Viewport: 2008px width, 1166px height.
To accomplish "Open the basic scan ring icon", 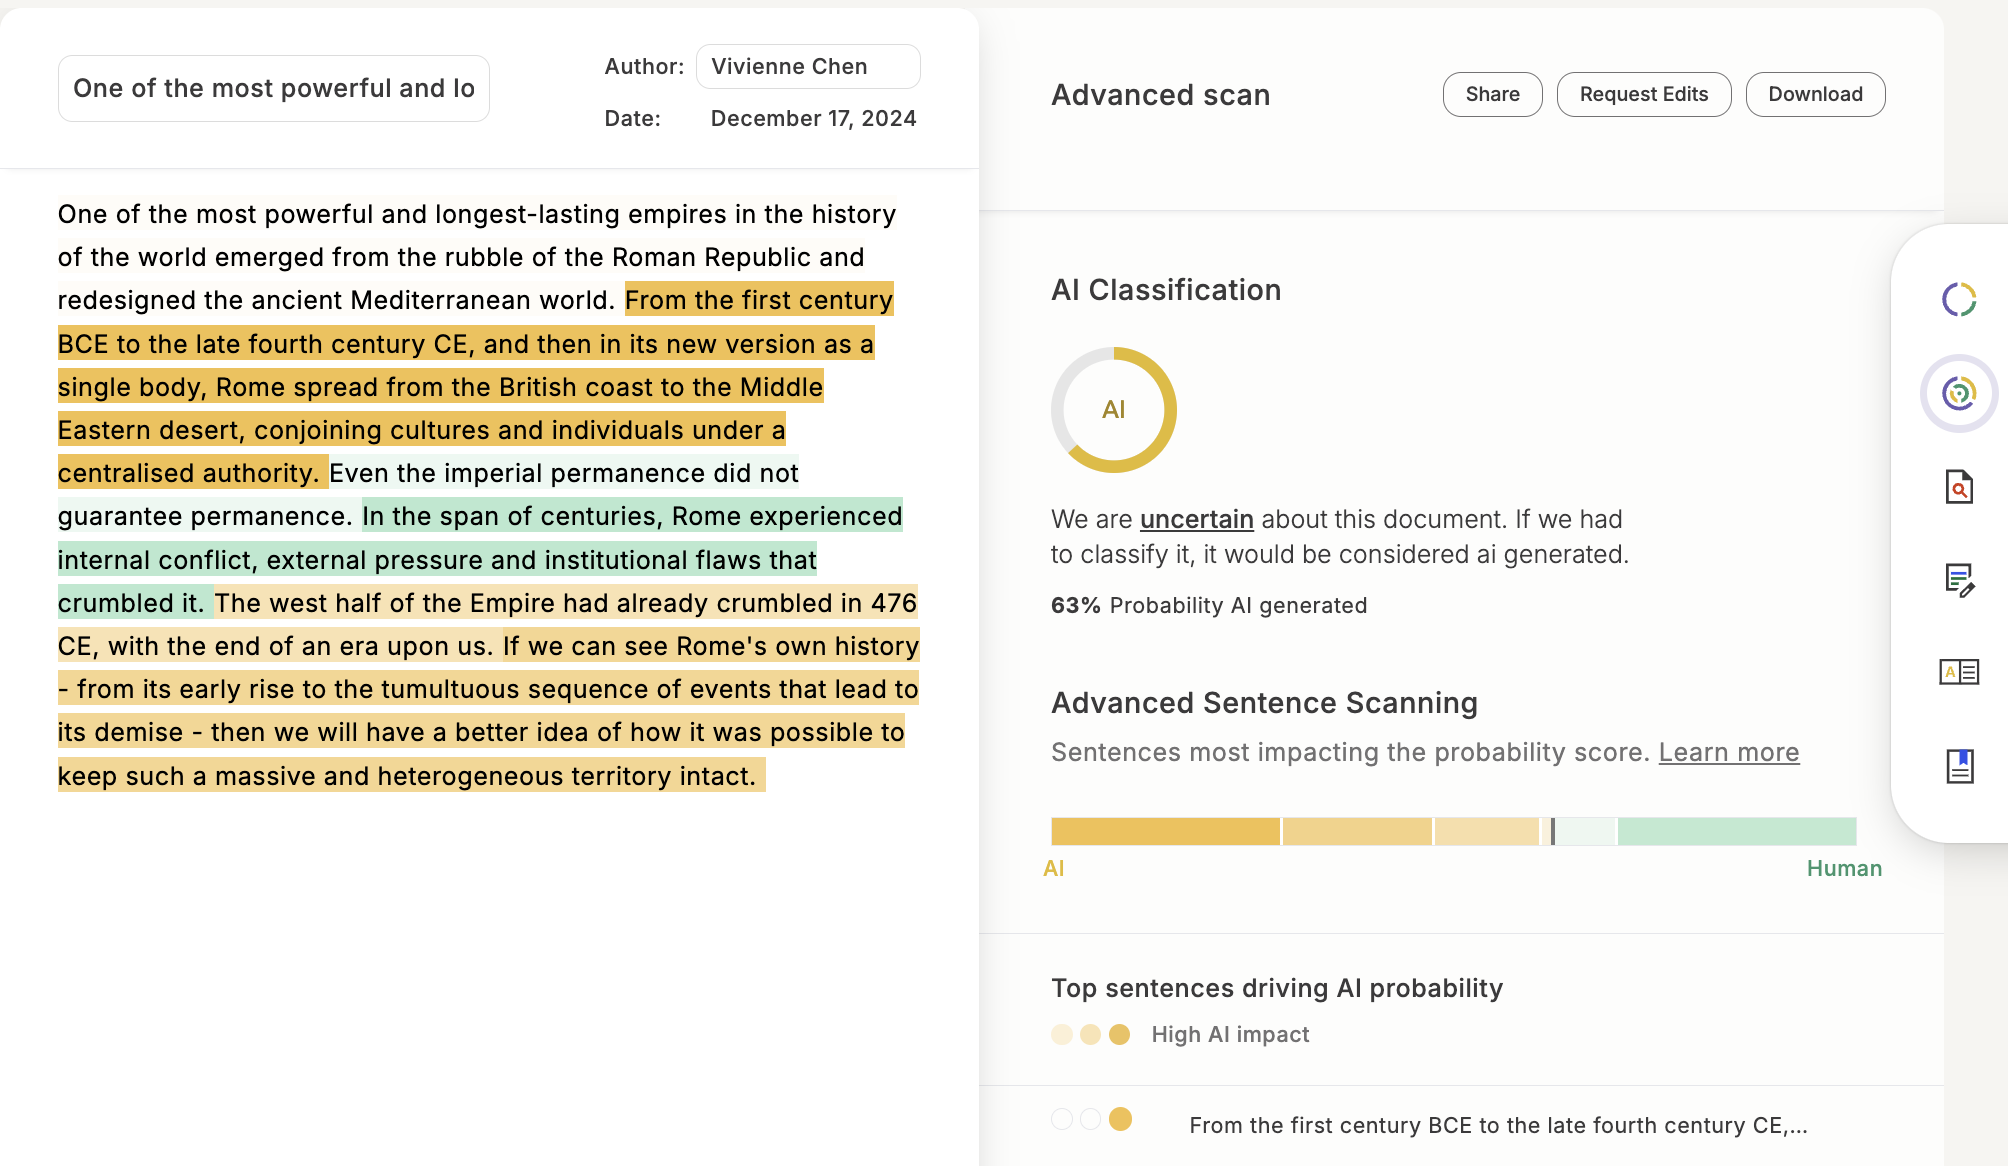I will tap(1959, 299).
